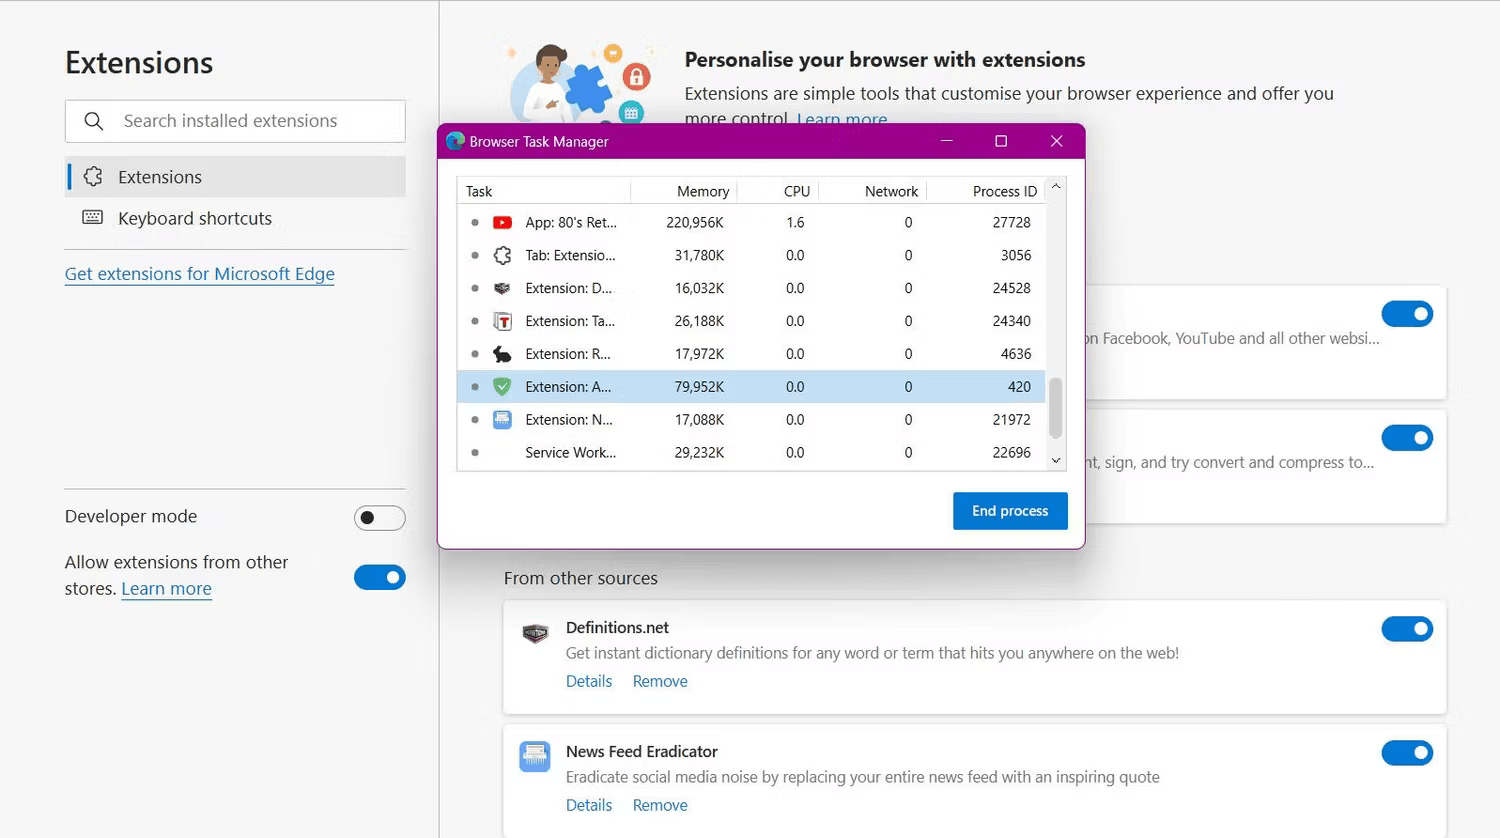This screenshot has width=1500, height=838.
Task: Click CPU value 1.6
Action: [x=795, y=222]
